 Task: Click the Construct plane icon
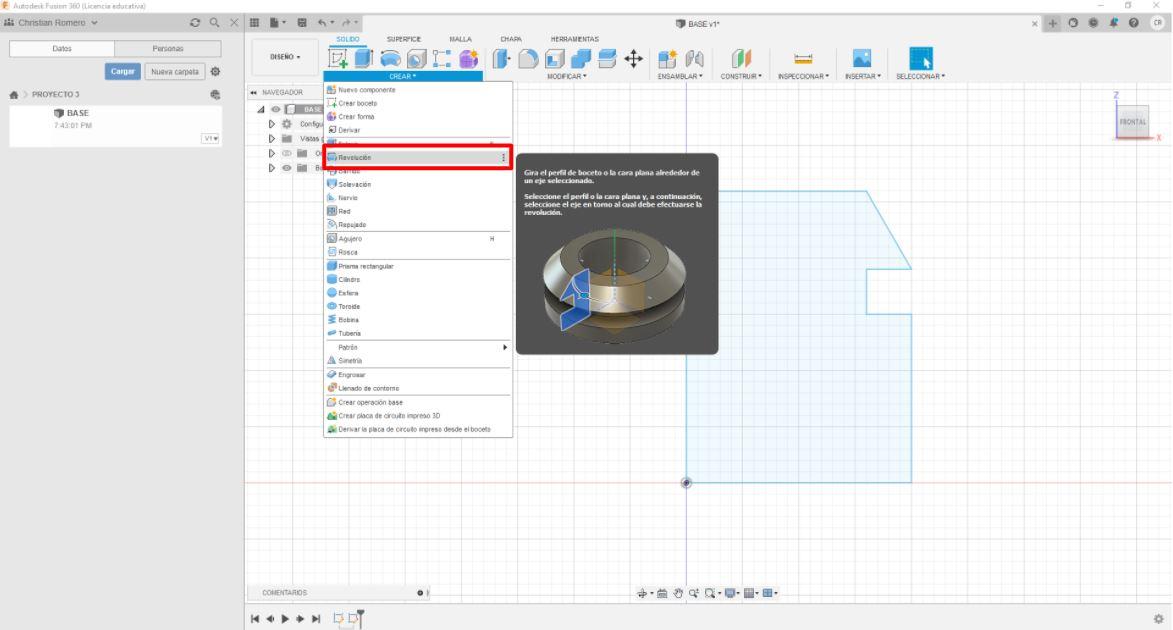[x=741, y=58]
